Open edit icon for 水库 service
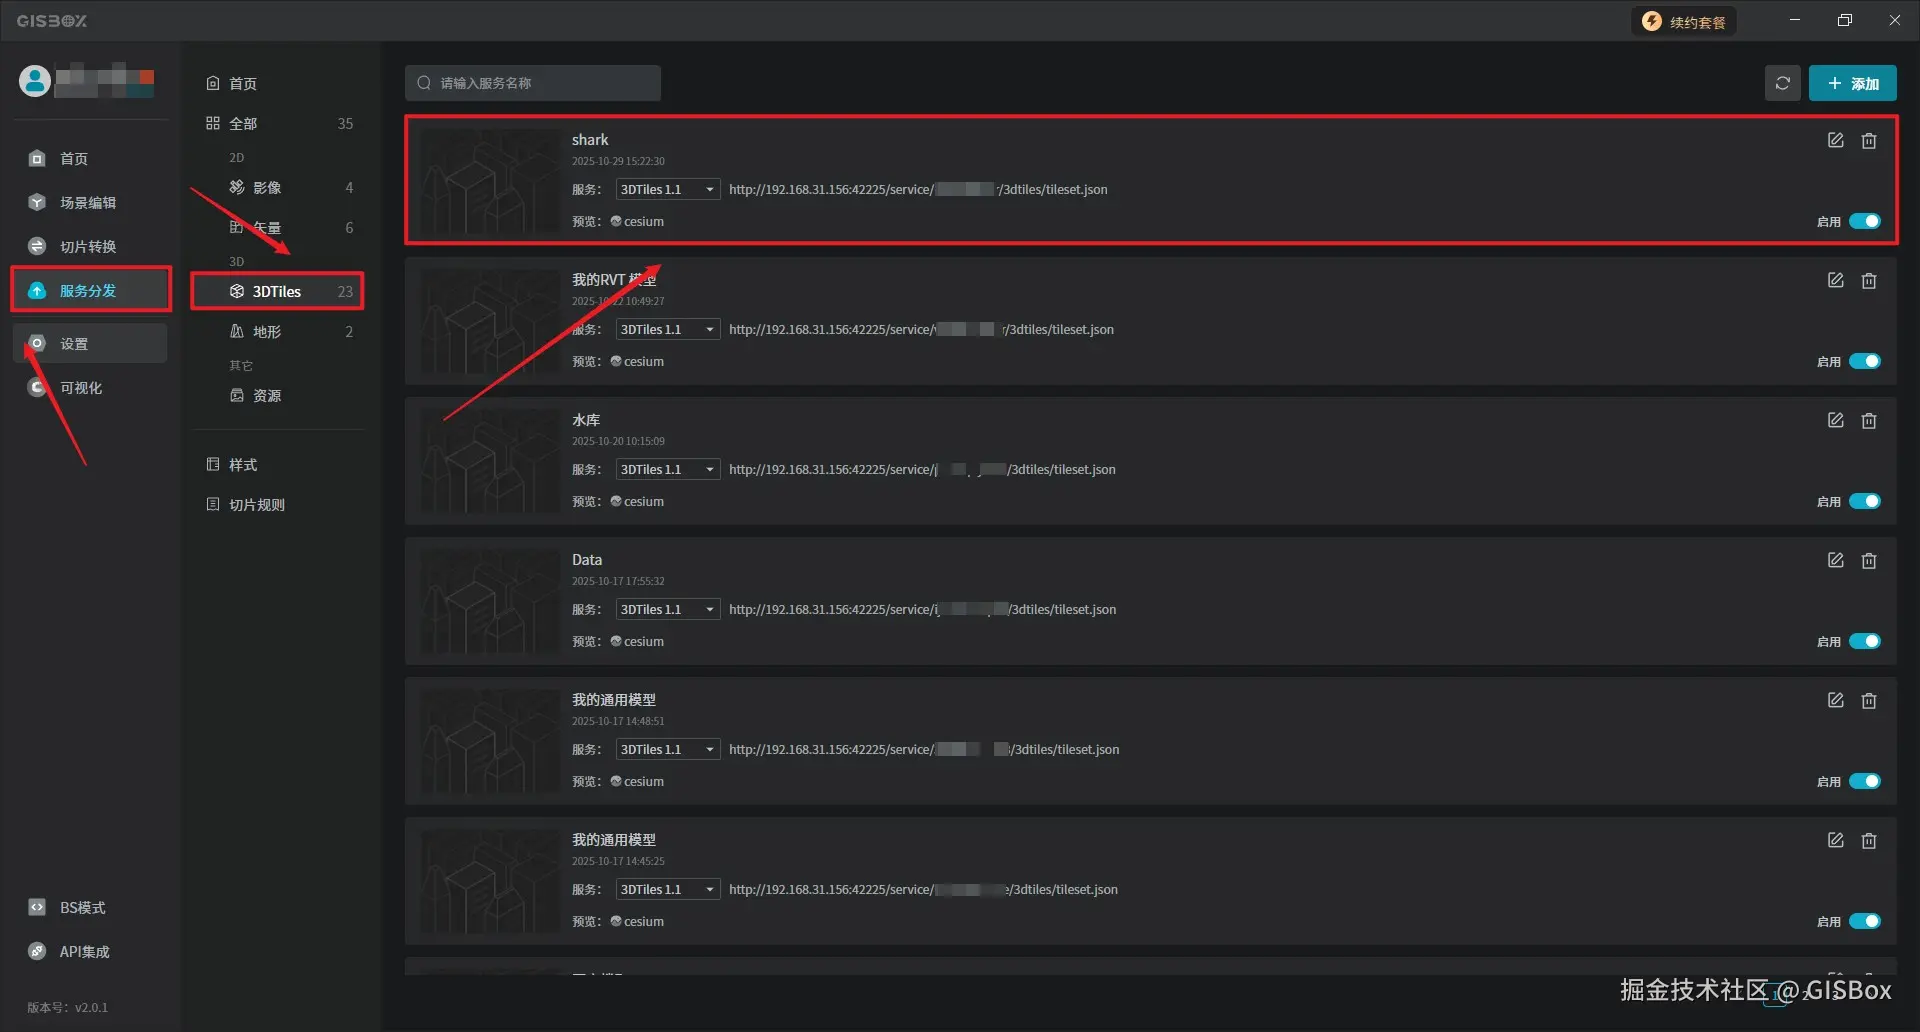Screen dimensions: 1920x1032 (1835, 421)
